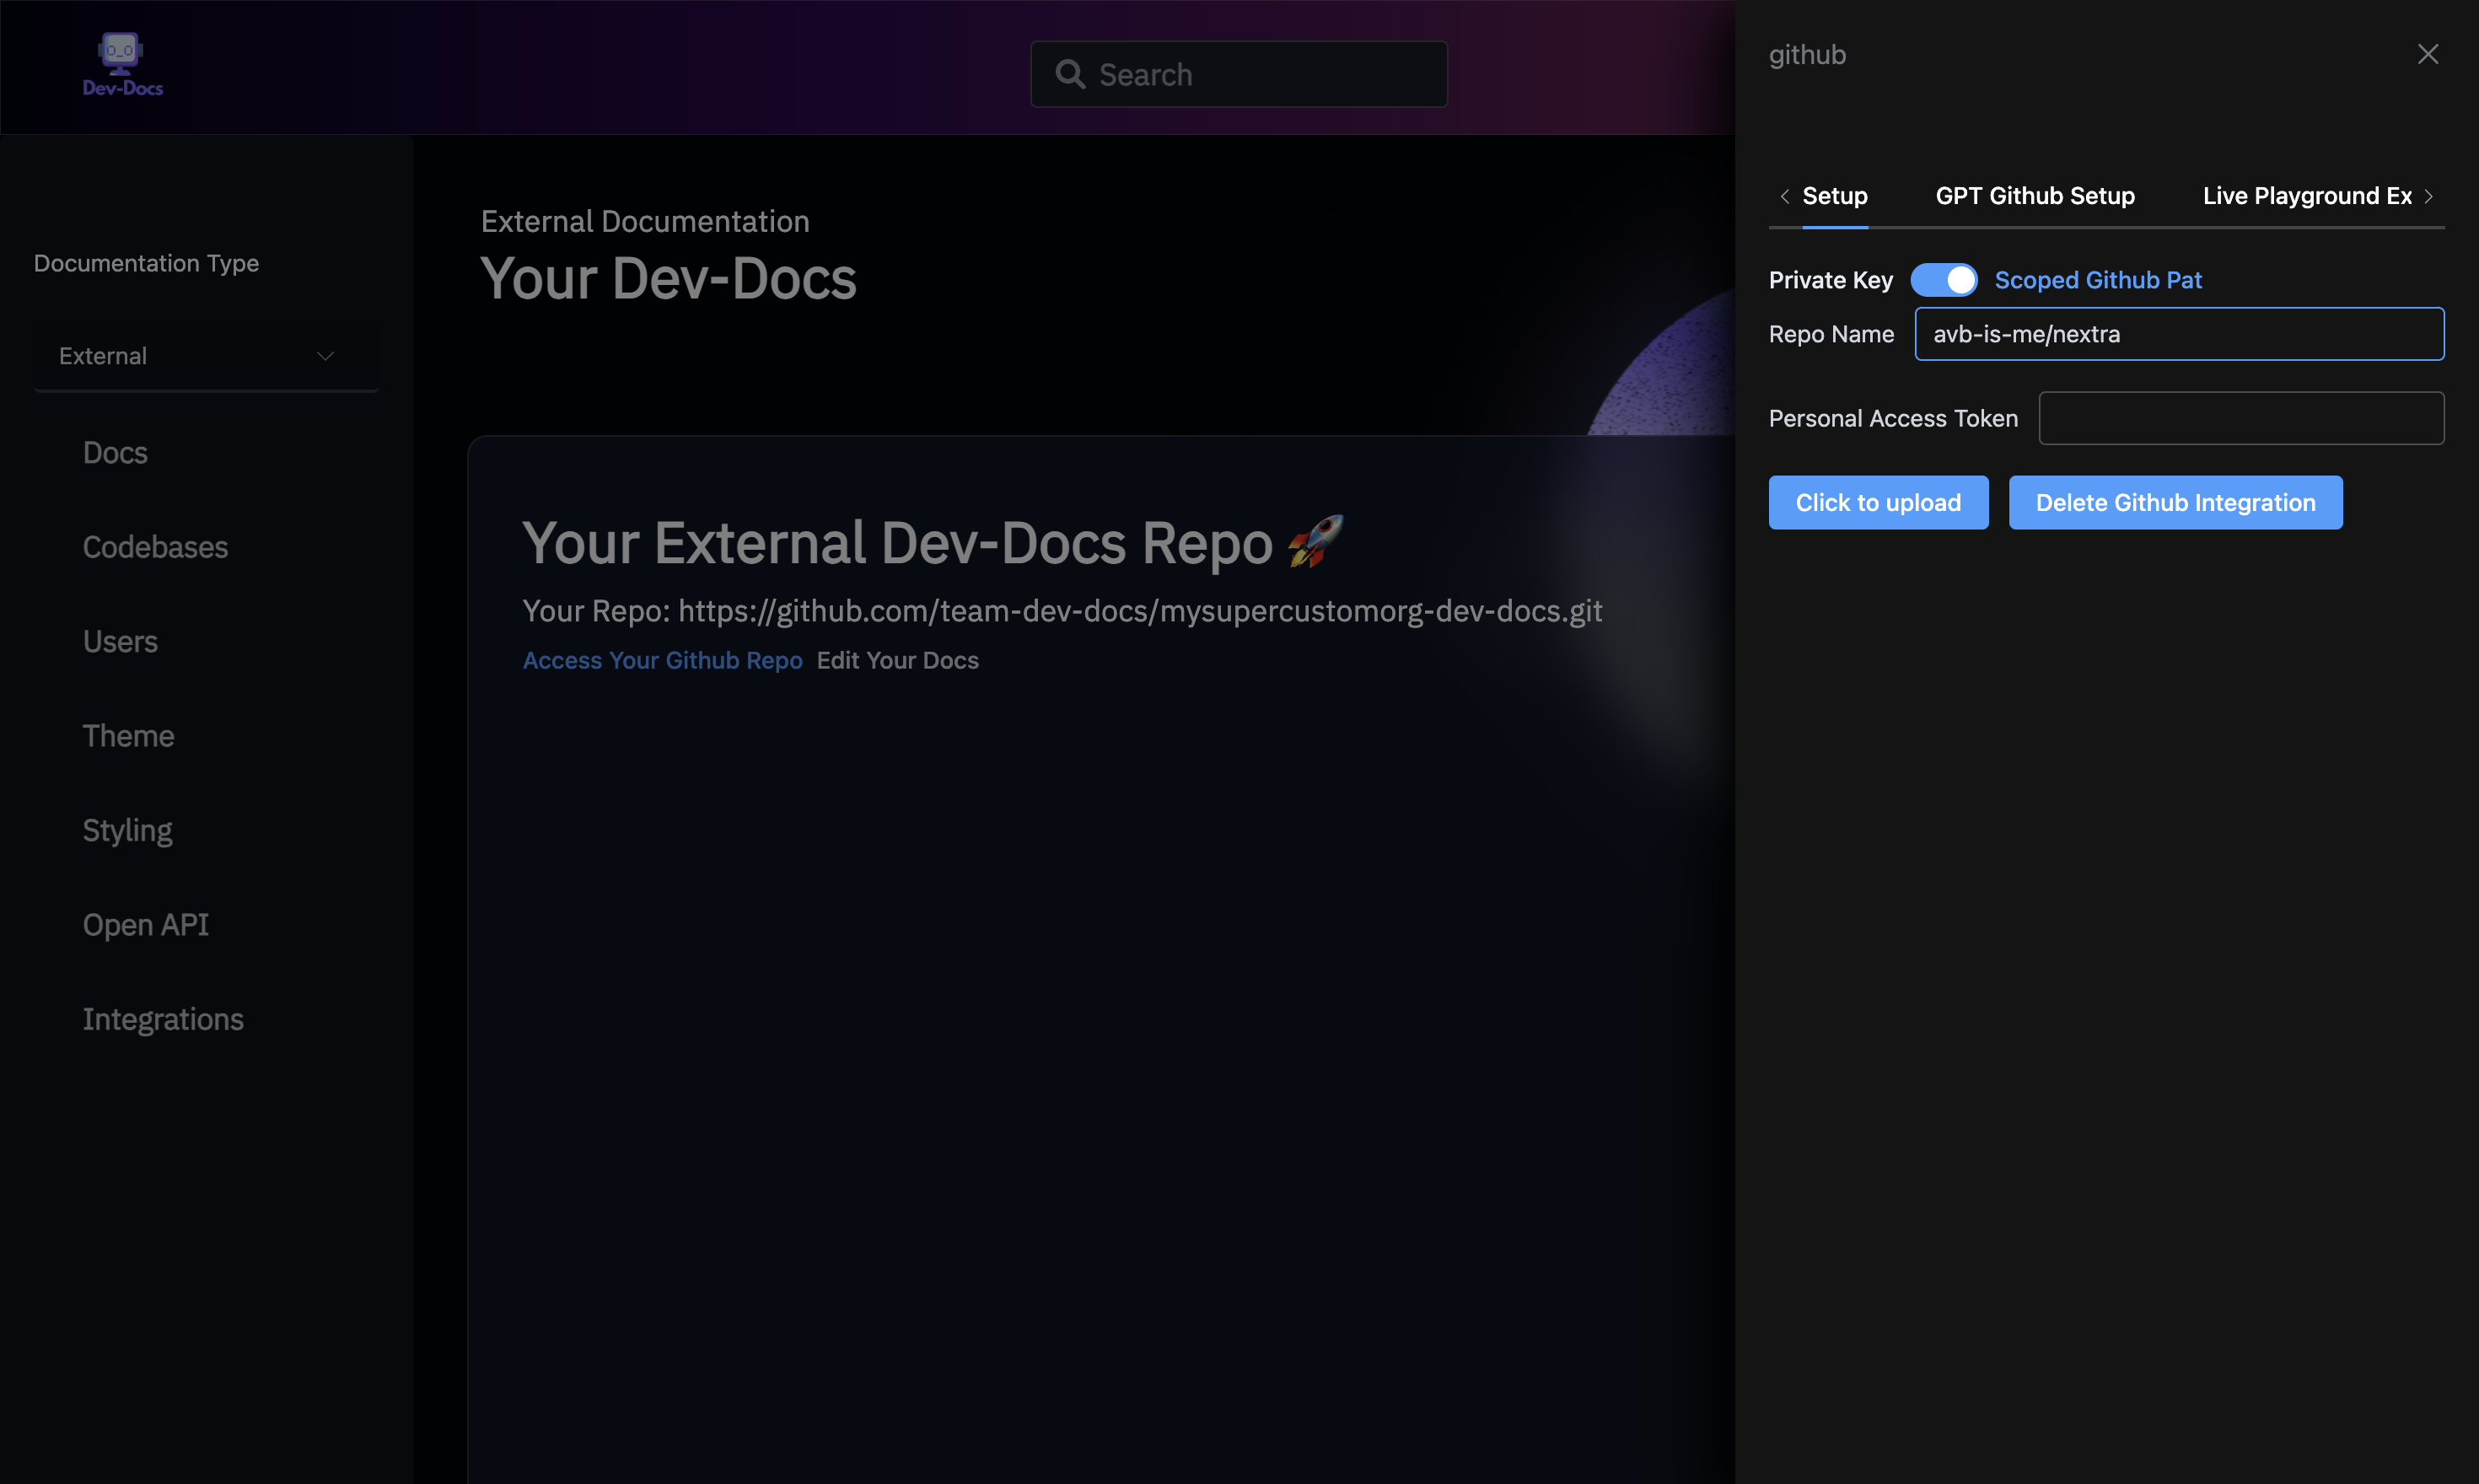Open Integrations in the sidebar
The image size is (2479, 1484).
coord(163,1019)
